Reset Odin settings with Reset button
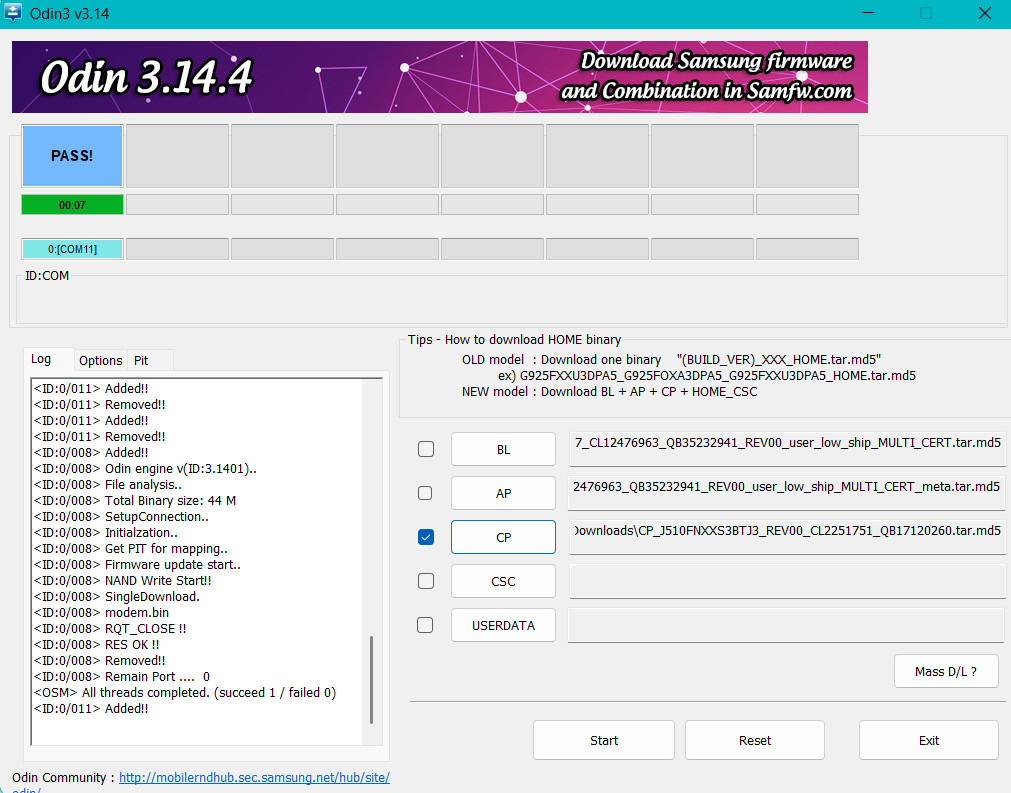Screen dimensions: 1011x793 coord(754,740)
